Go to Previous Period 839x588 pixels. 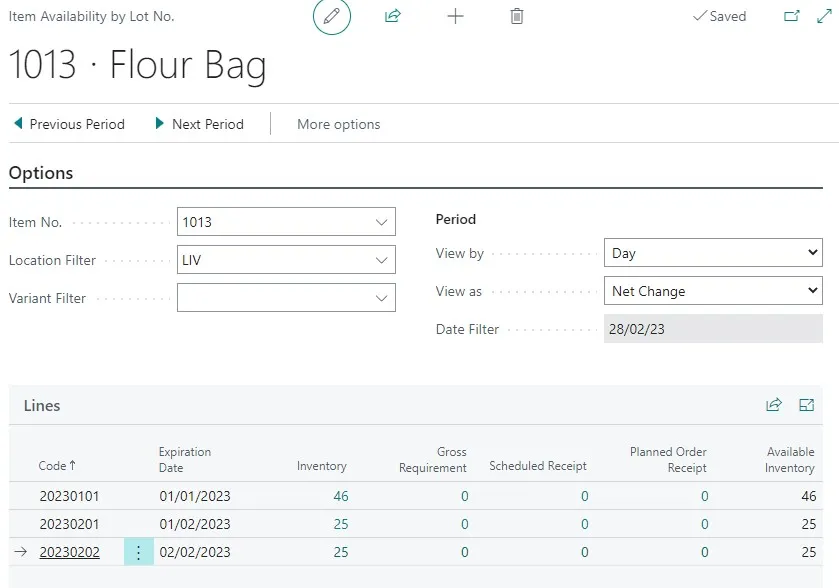tap(69, 124)
